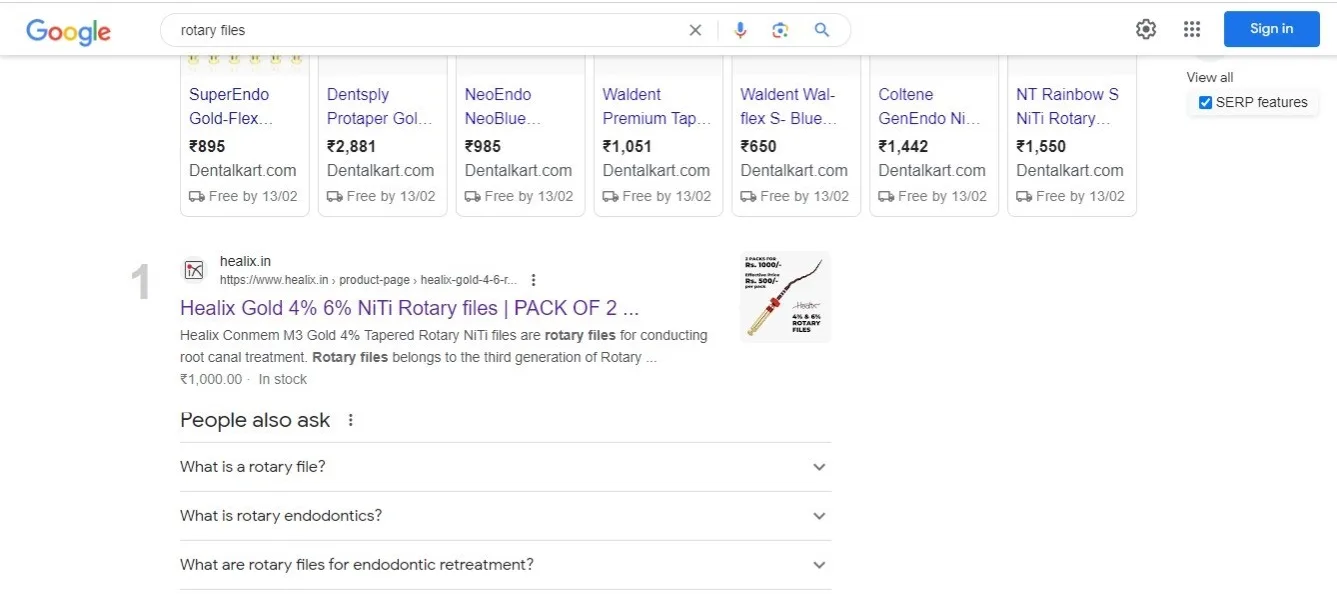Click the View all link
The image size is (1337, 594).
[1210, 77]
